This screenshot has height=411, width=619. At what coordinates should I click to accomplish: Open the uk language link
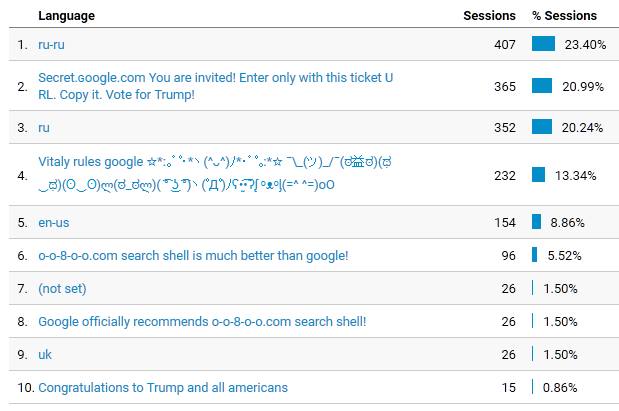45,355
